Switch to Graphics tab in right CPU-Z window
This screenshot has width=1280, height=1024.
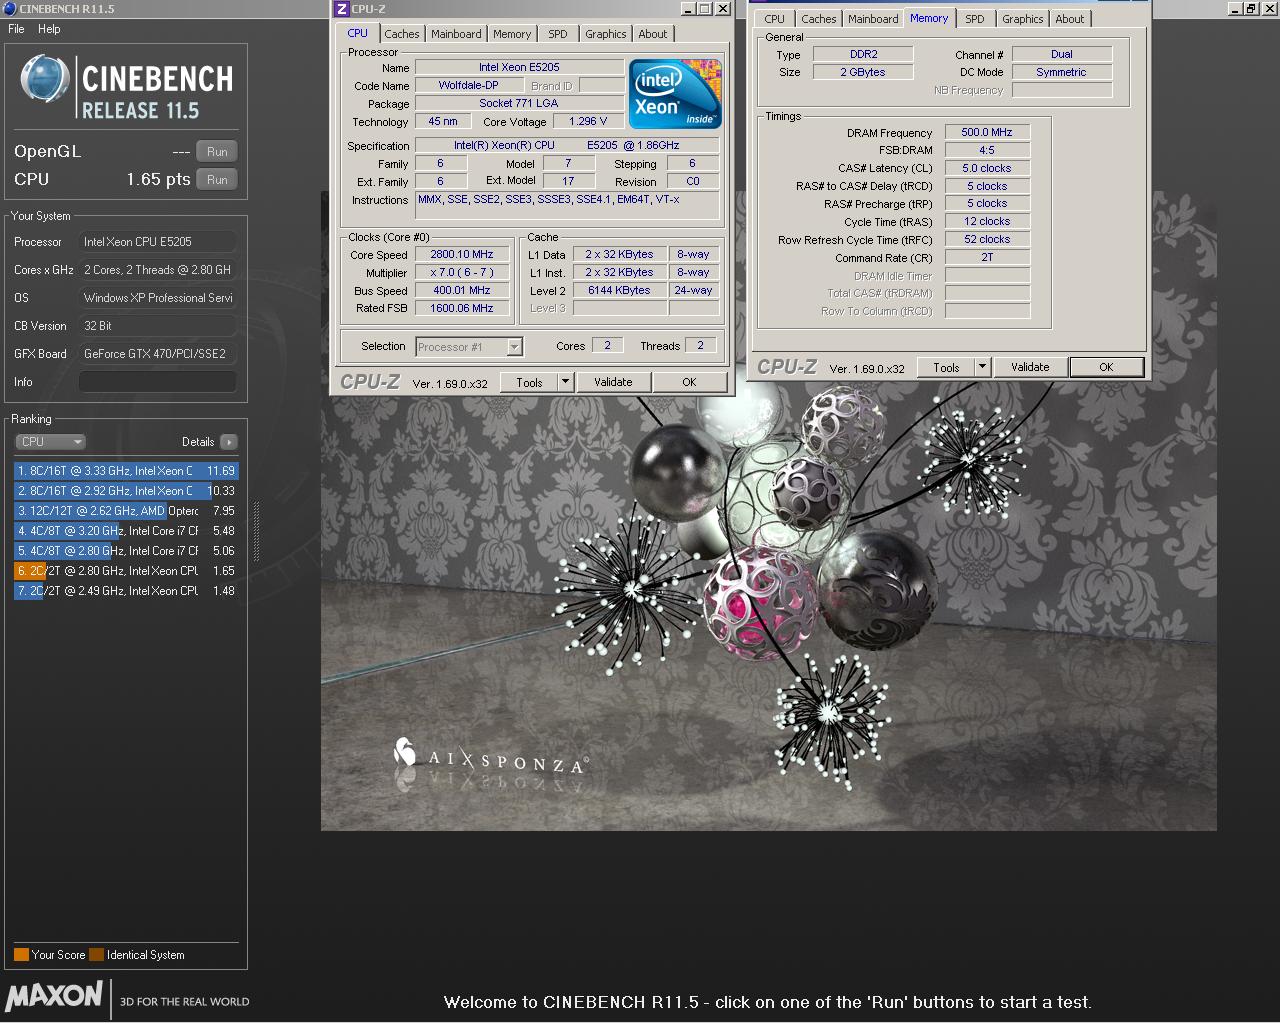pos(1023,19)
